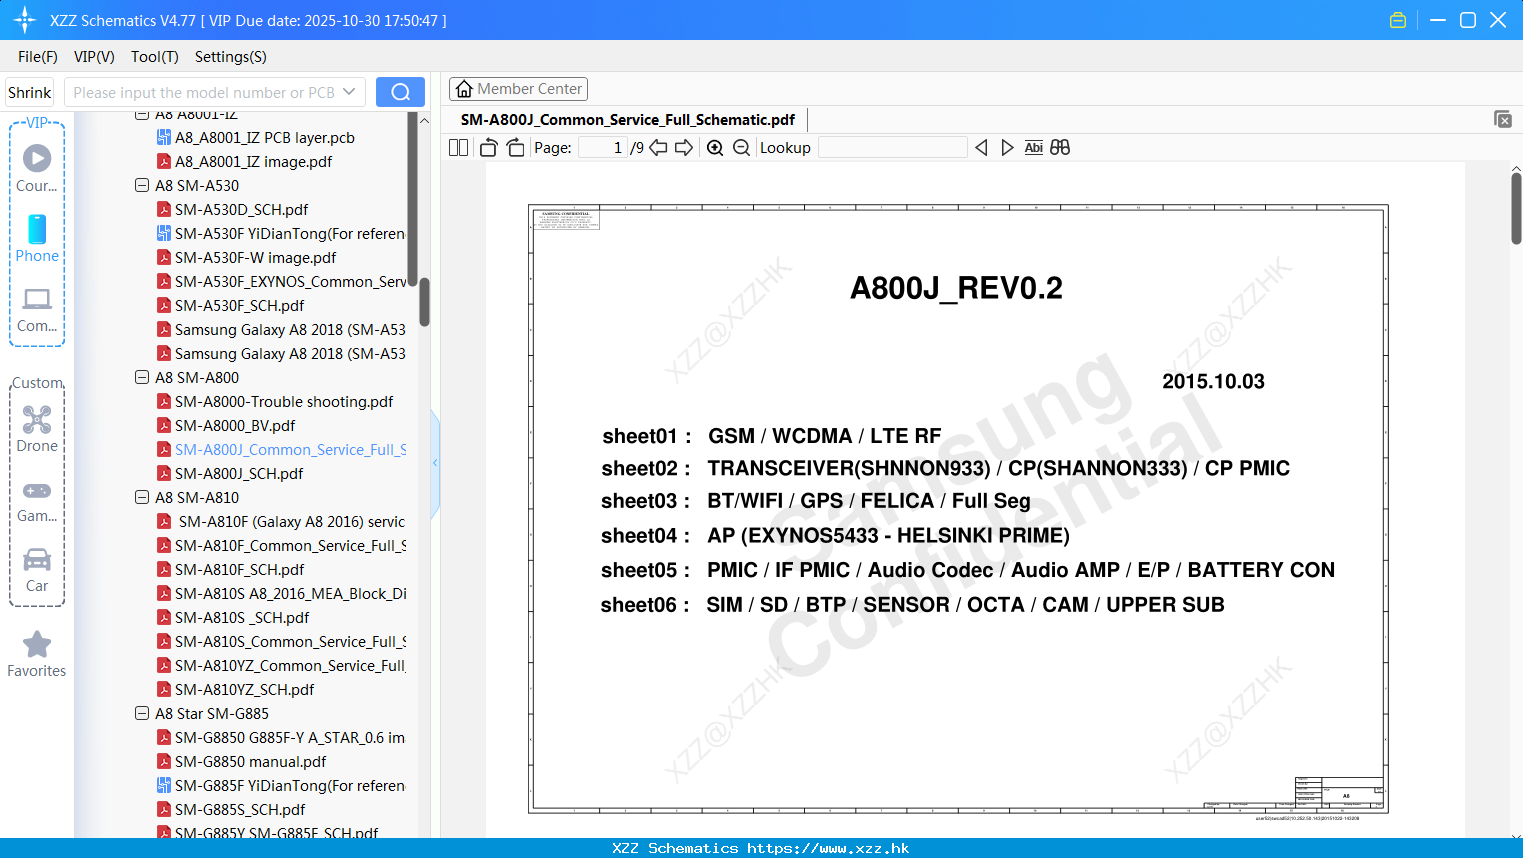Zoom in on the schematic page
This screenshot has width=1523, height=858.
point(715,147)
